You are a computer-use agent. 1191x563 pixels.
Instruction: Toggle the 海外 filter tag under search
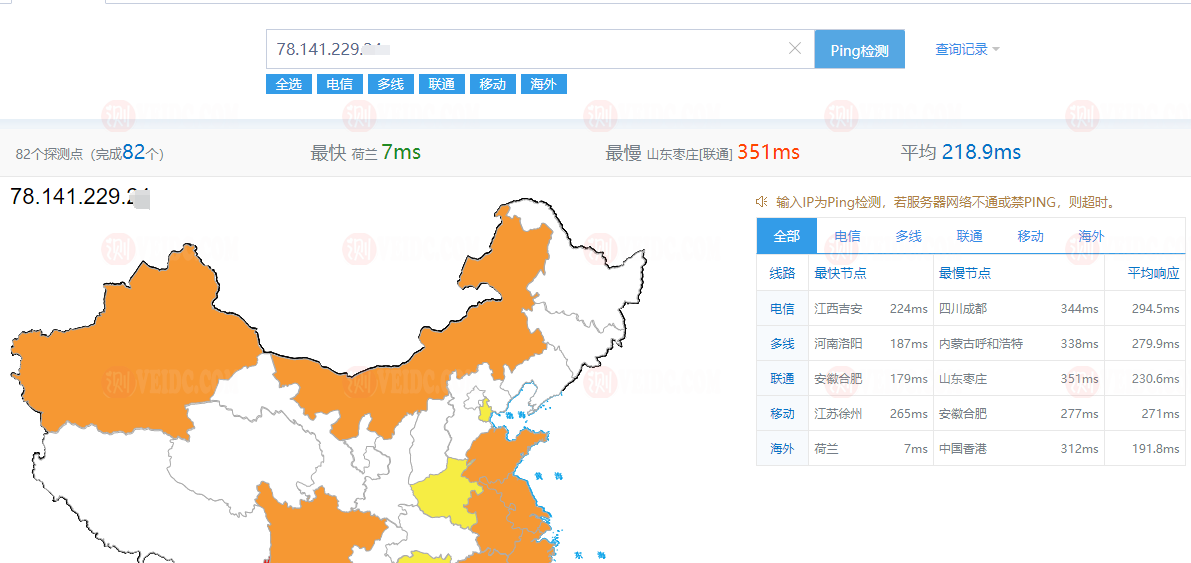coord(544,84)
